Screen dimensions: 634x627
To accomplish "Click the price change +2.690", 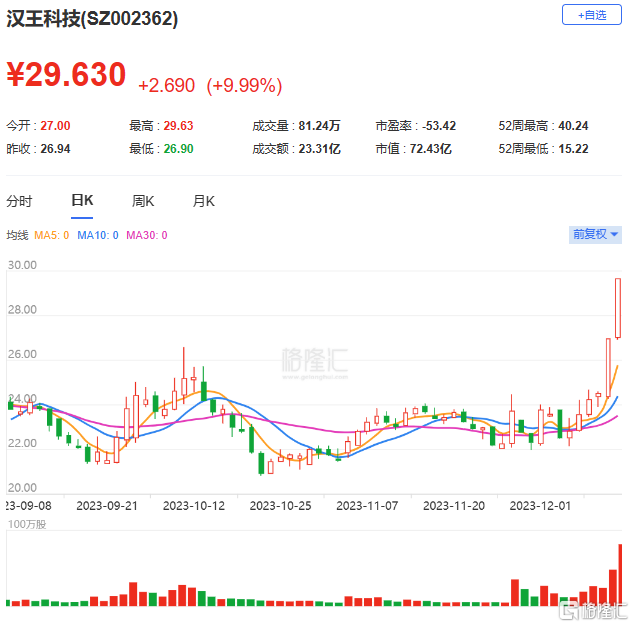I will tap(166, 85).
